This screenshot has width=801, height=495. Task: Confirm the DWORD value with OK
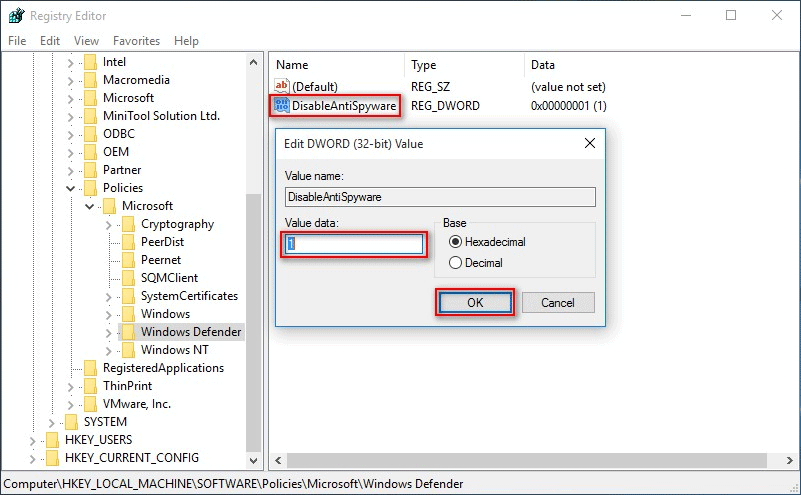click(x=475, y=302)
